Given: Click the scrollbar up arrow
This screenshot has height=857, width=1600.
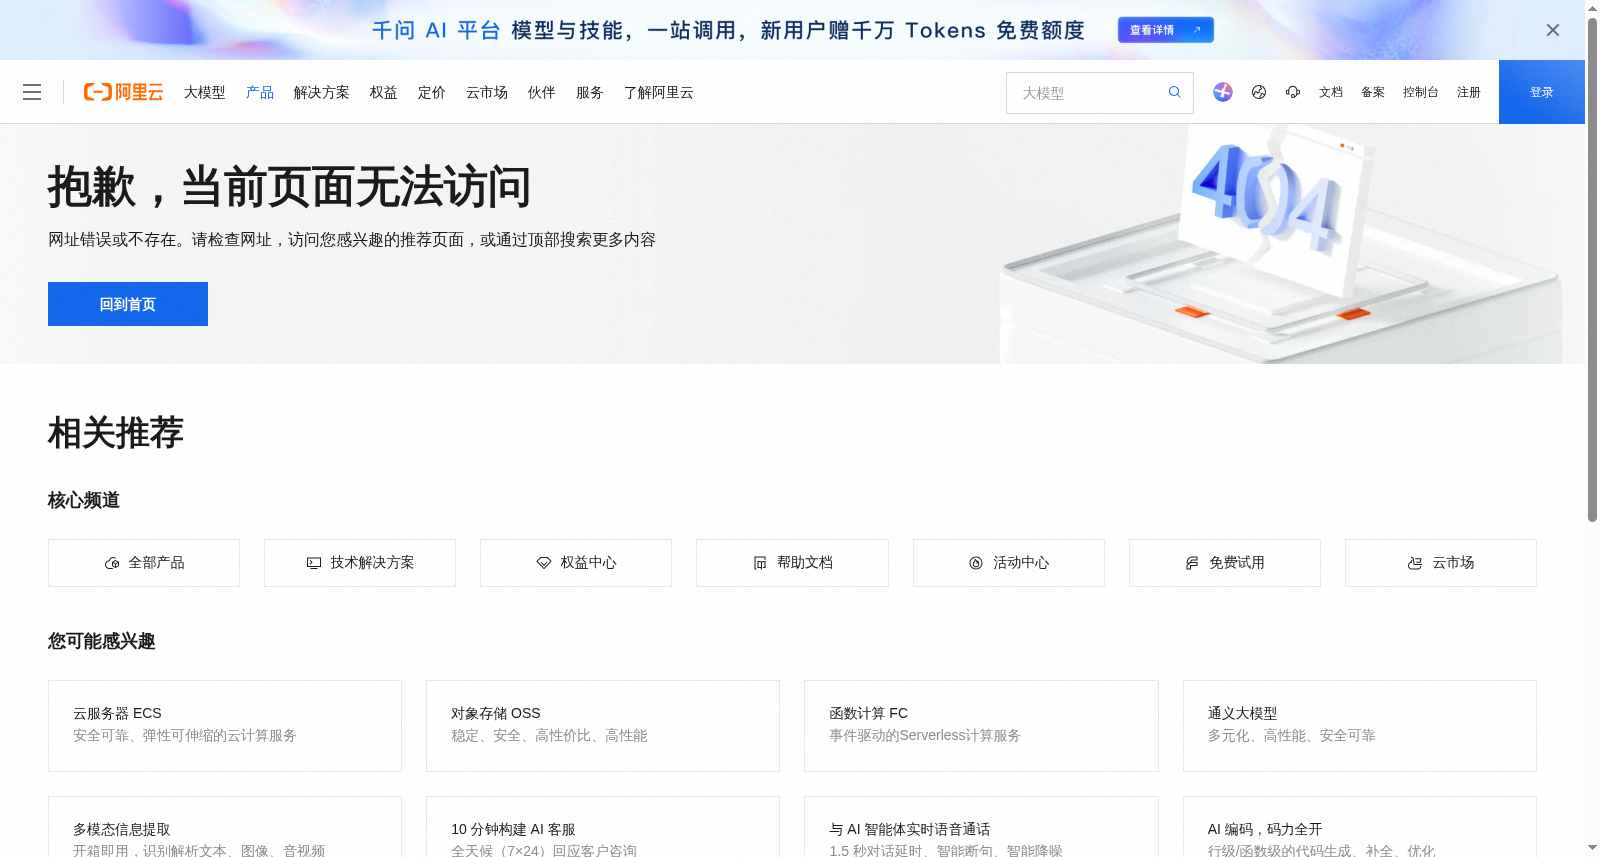Looking at the screenshot, I should point(1592,8).
